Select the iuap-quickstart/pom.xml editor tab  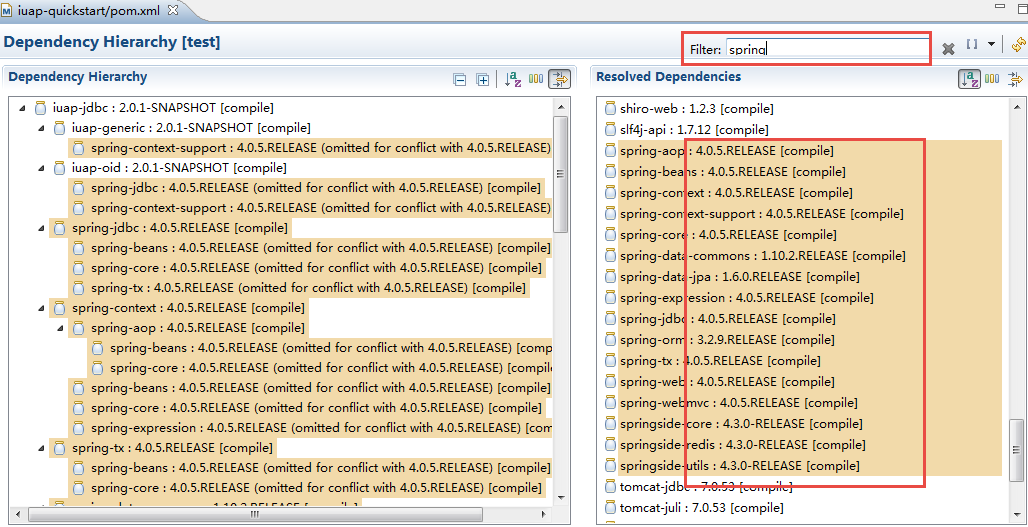click(90, 10)
